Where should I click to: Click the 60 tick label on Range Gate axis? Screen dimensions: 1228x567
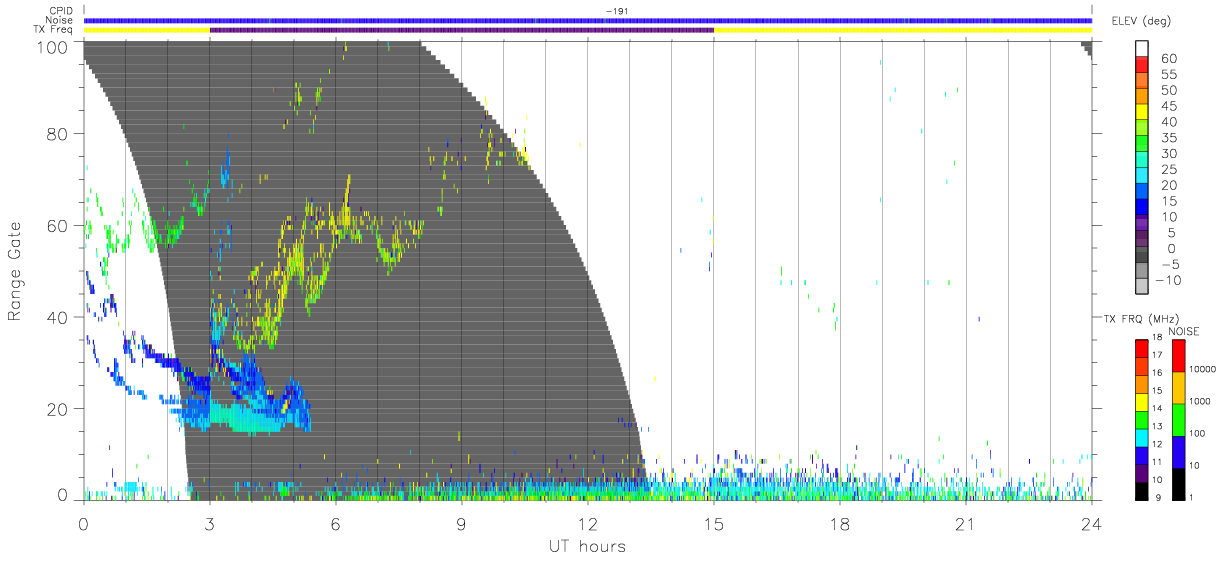(x=57, y=226)
